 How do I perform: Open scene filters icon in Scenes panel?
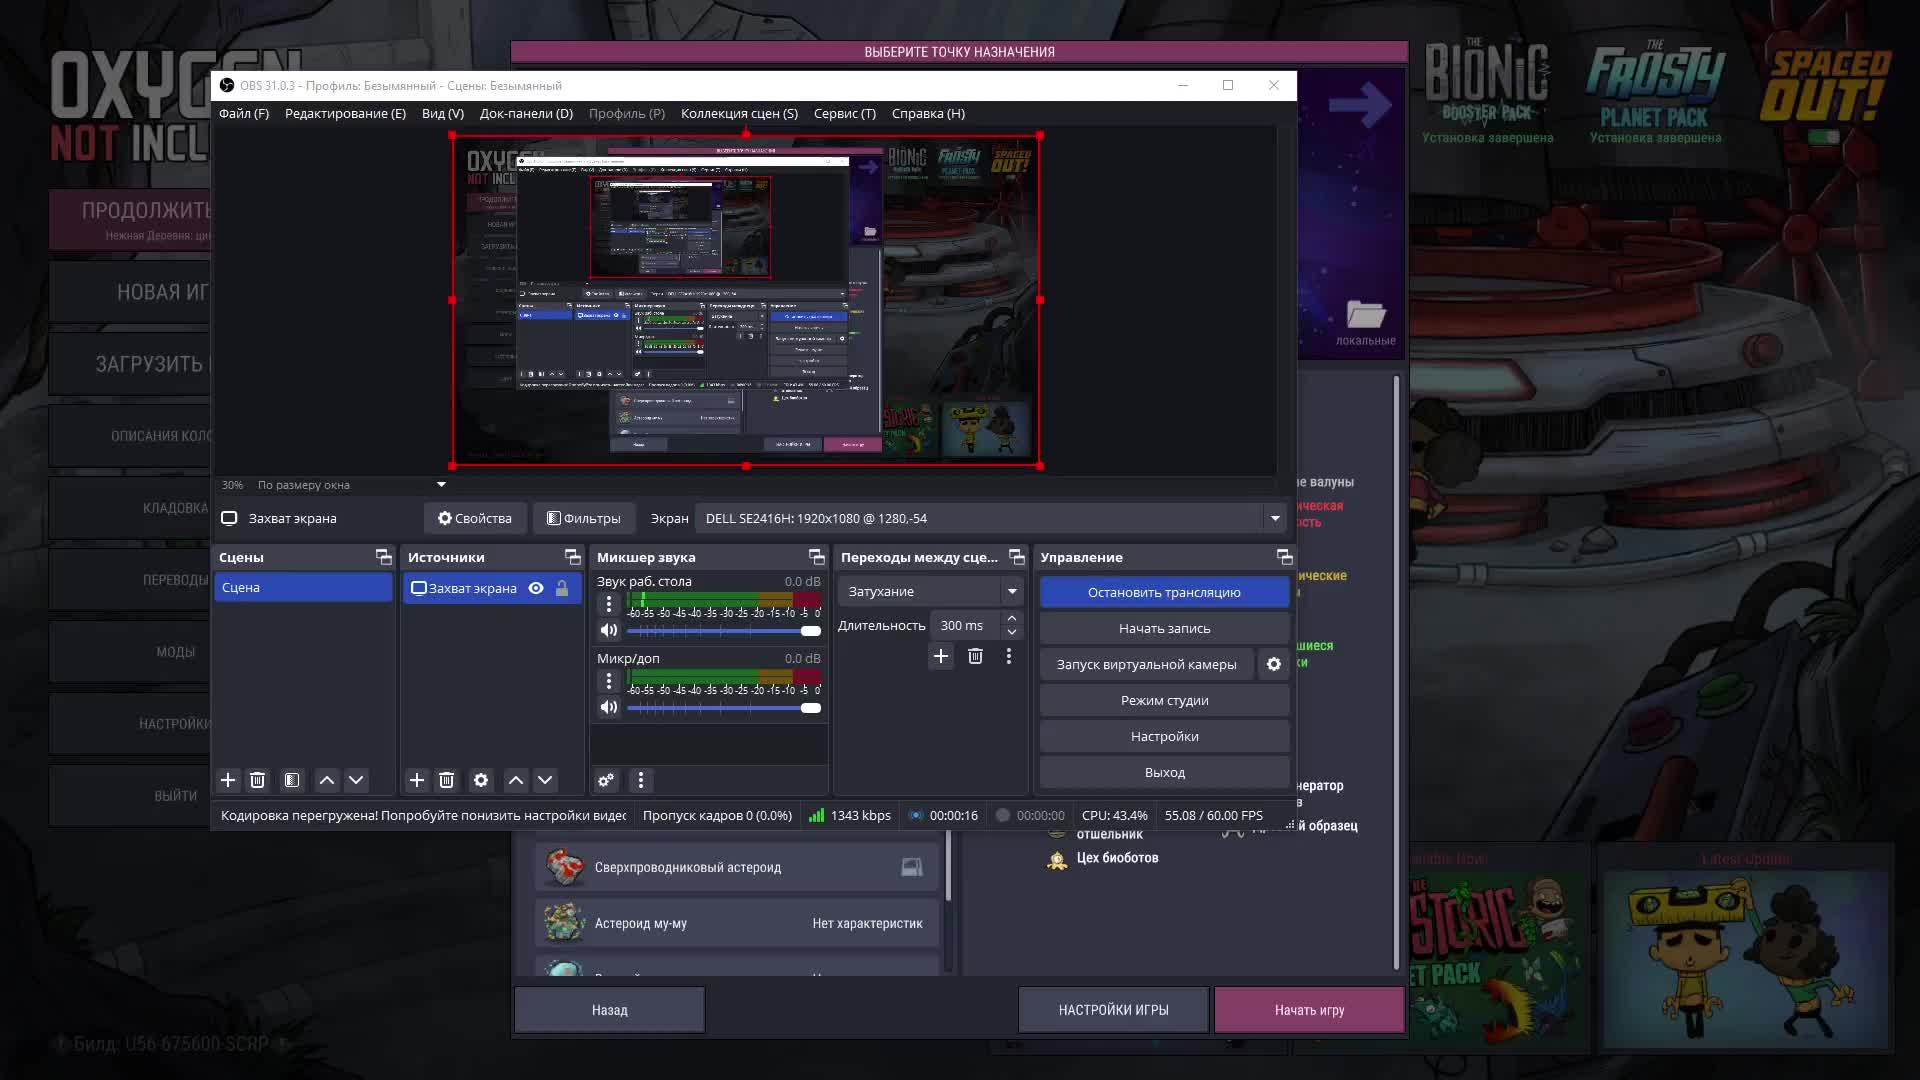pyautogui.click(x=292, y=780)
